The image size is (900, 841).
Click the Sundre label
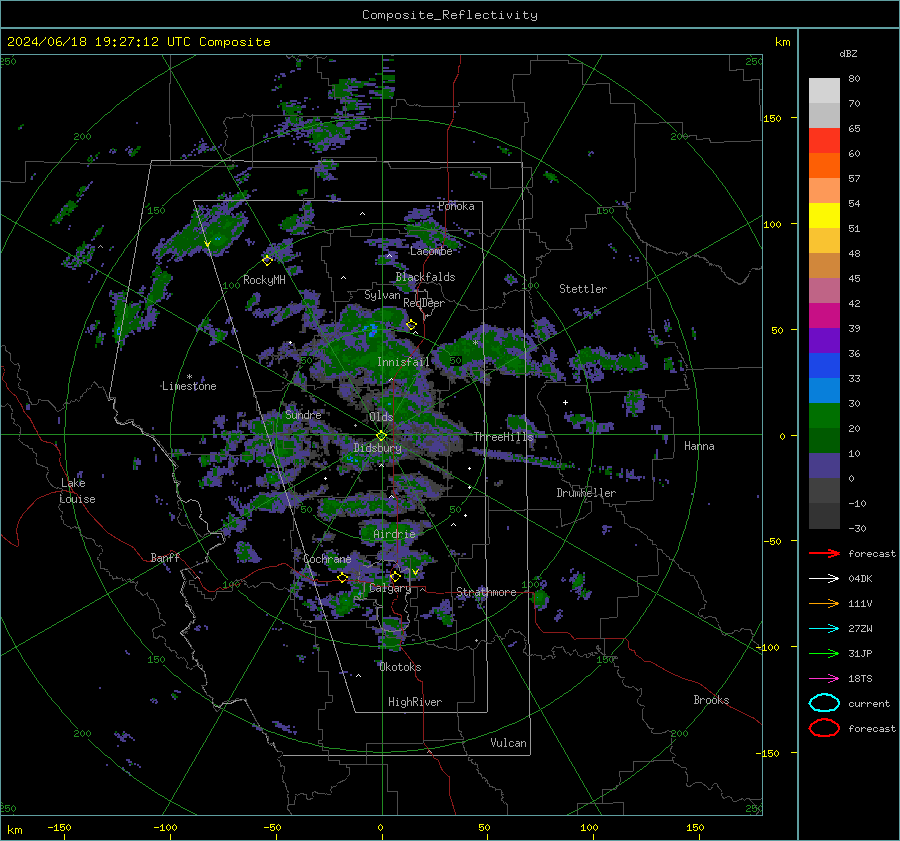pos(303,414)
